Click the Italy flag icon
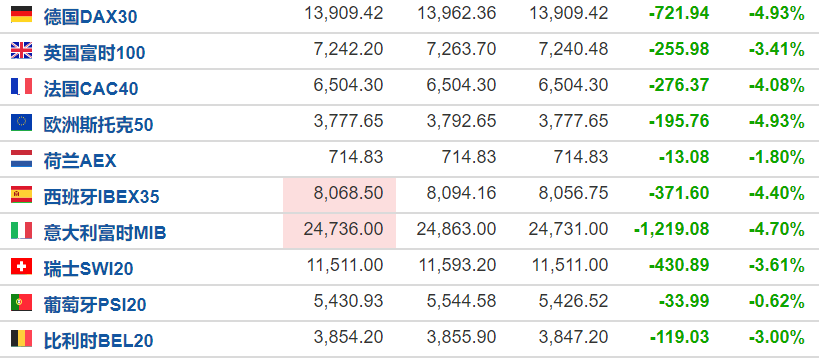This screenshot has width=819, height=360. pos(21,231)
